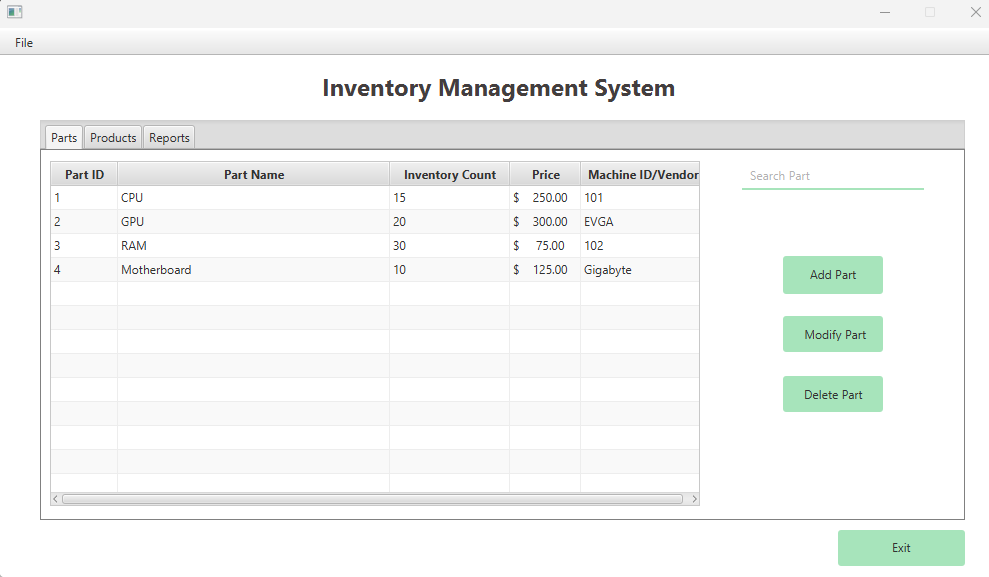Screen dimensions: 989x577
Task: Click inventory count 10 cell
Action: pyautogui.click(x=450, y=270)
